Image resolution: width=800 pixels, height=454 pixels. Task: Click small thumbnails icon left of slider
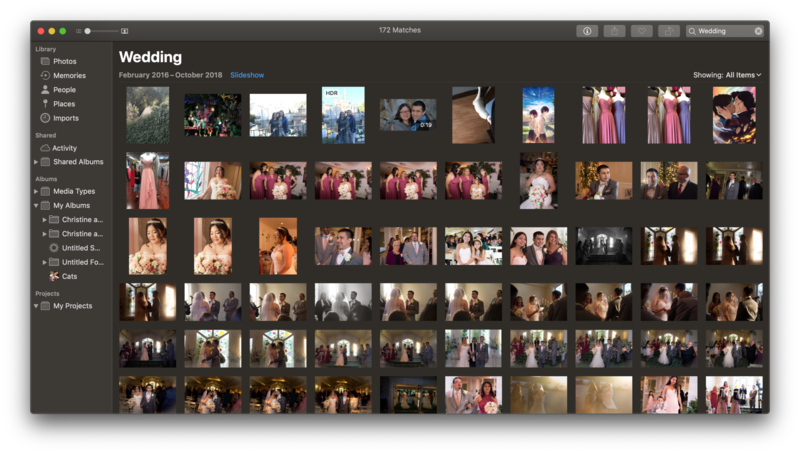coord(79,31)
